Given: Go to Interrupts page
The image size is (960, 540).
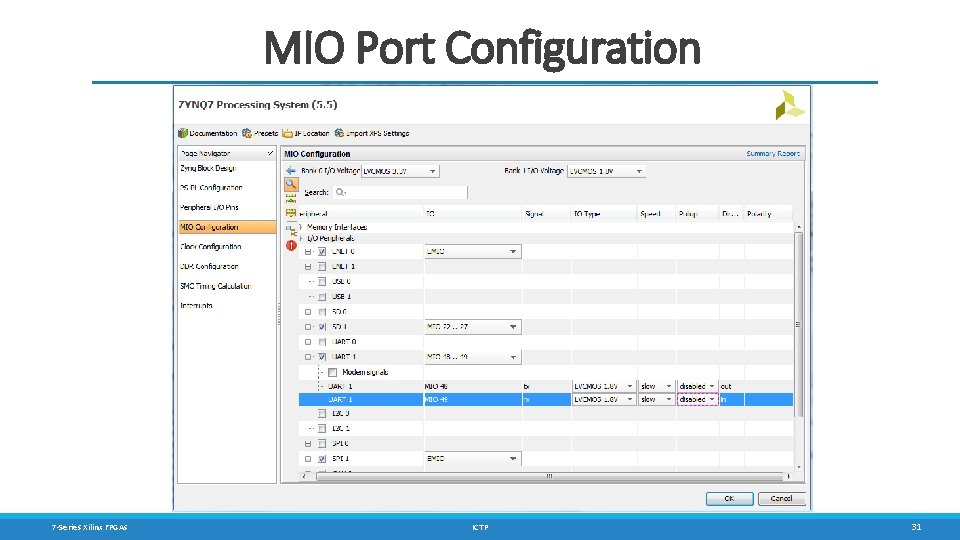Looking at the screenshot, I should [x=197, y=306].
